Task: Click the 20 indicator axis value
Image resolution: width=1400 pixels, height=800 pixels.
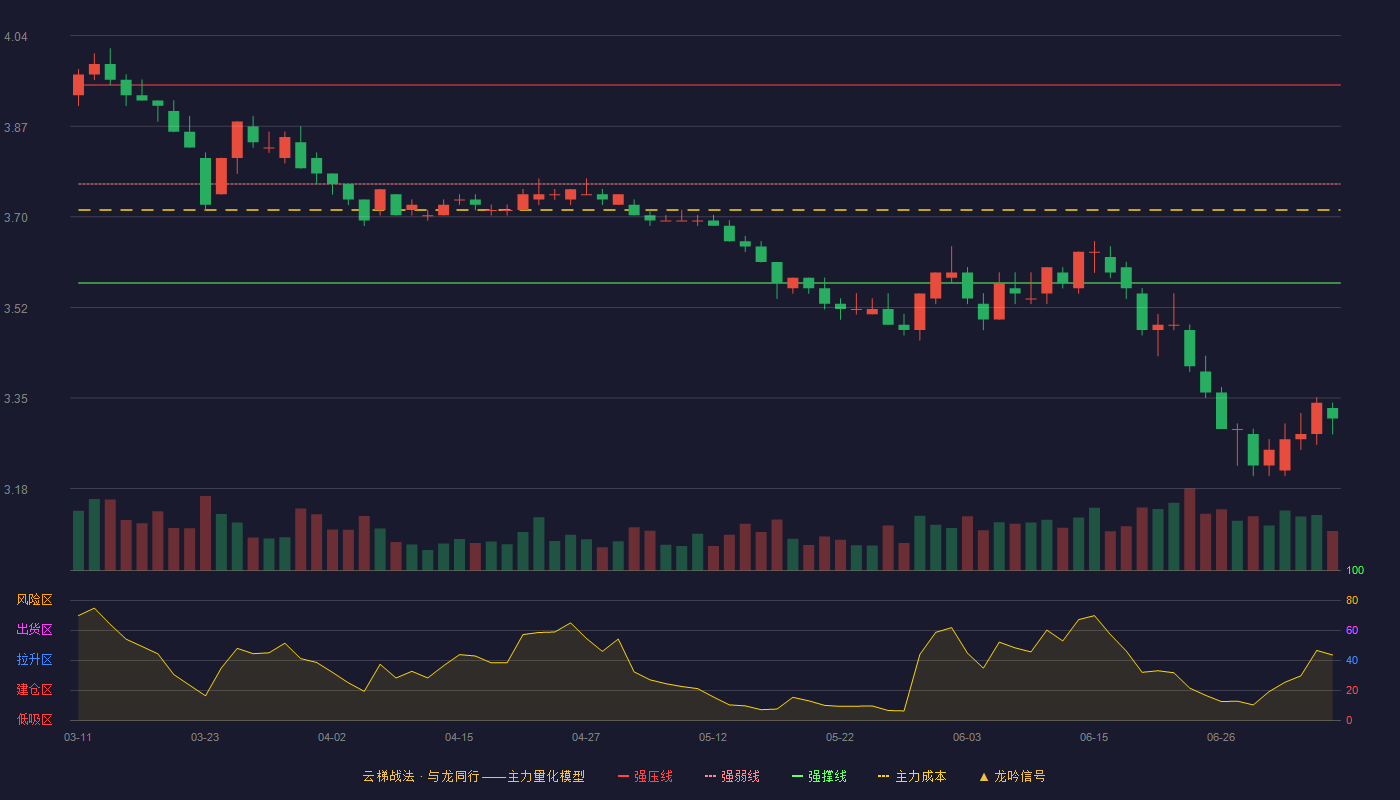Action: [1352, 690]
